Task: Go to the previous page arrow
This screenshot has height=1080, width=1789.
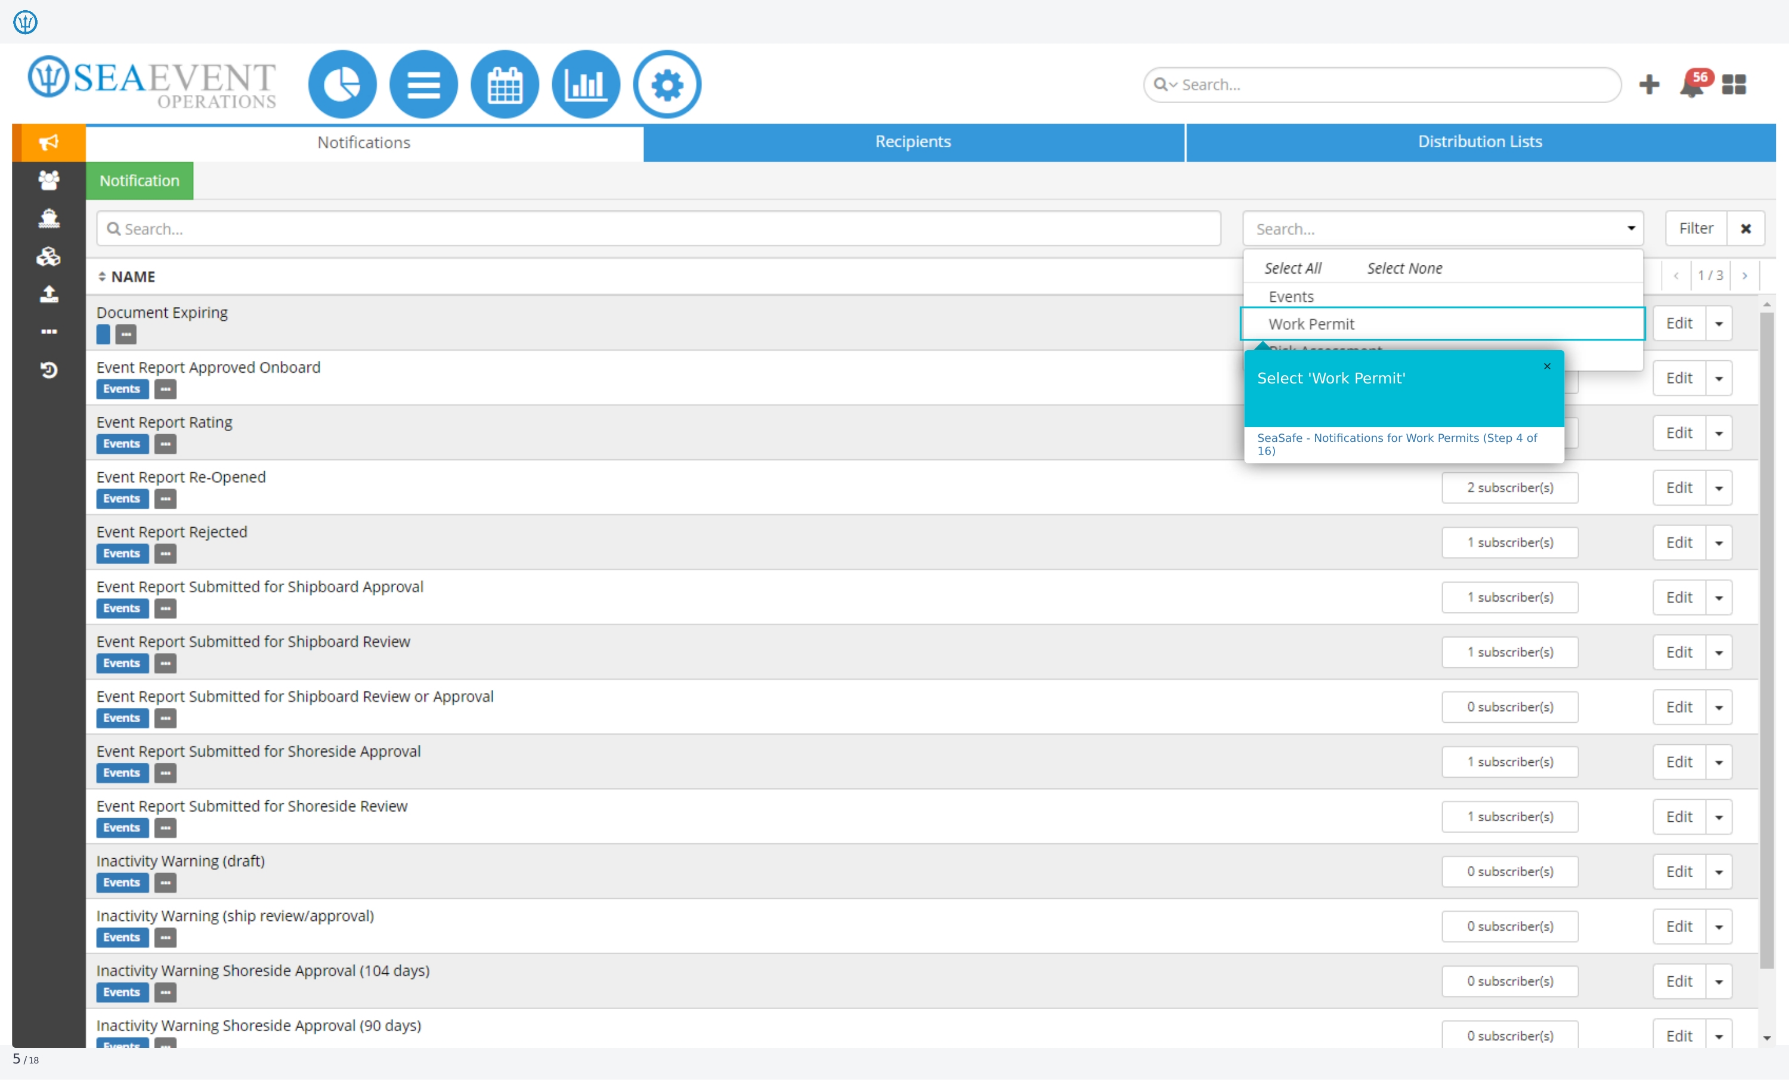Action: point(1676,275)
